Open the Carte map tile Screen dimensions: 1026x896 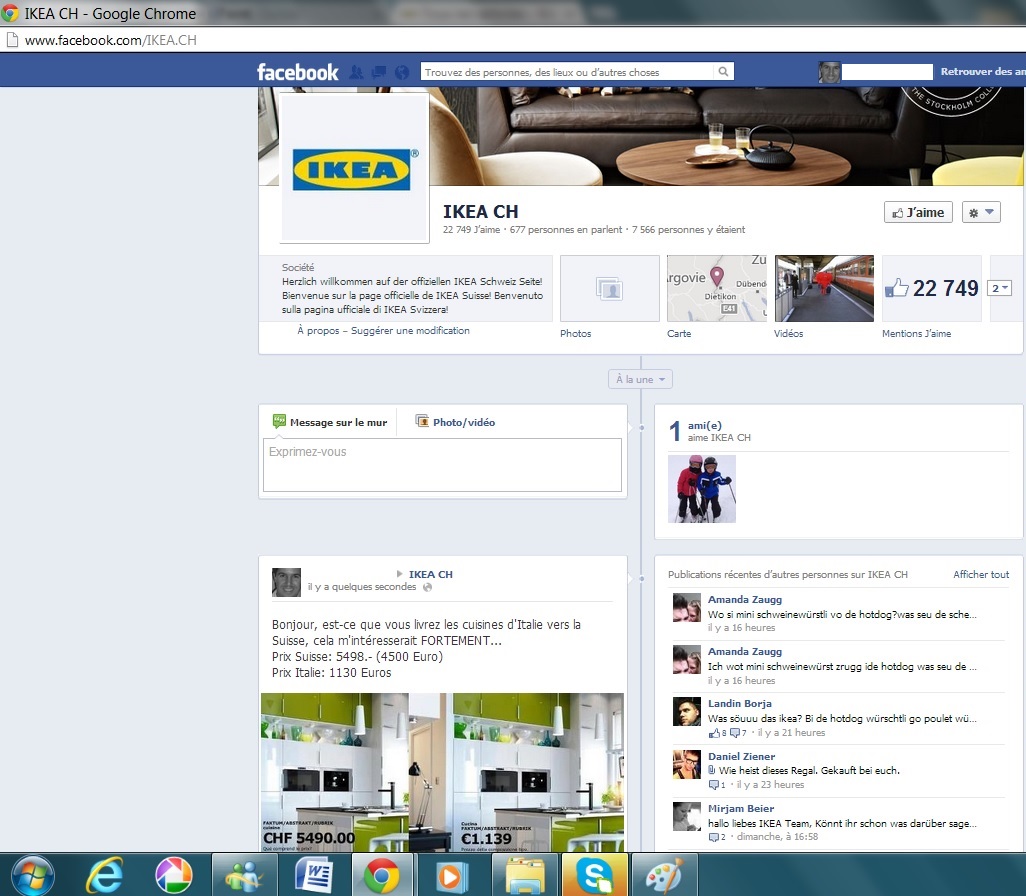click(x=716, y=289)
